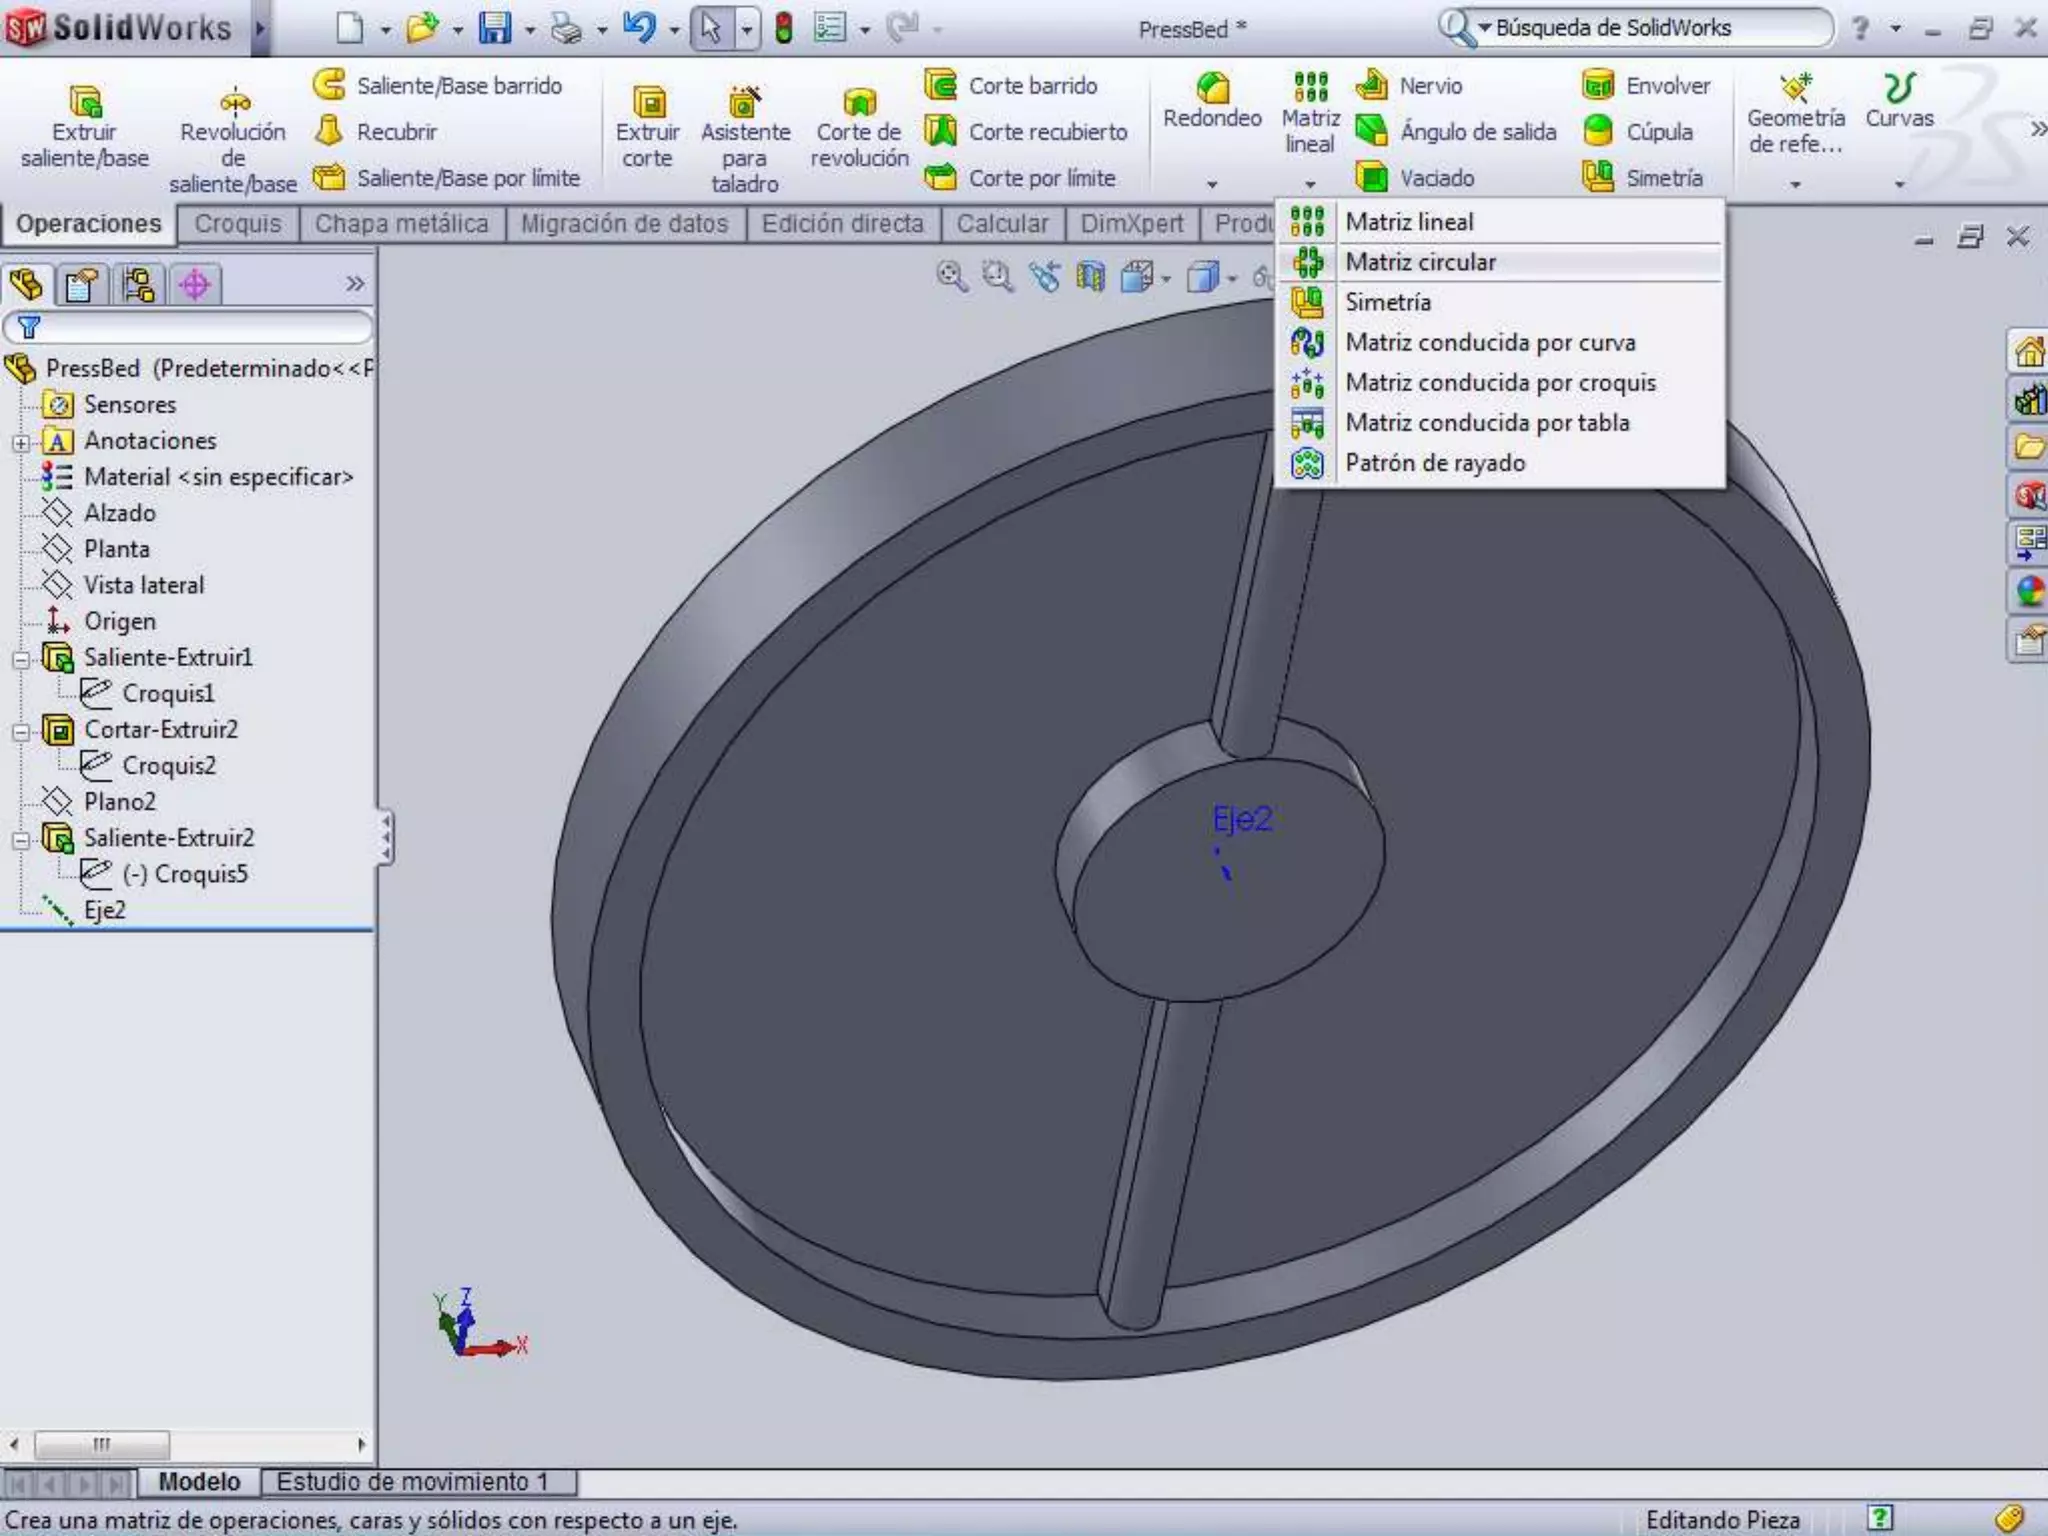
Task: Click the Extruir saliente/base icon
Action: pos(85,103)
